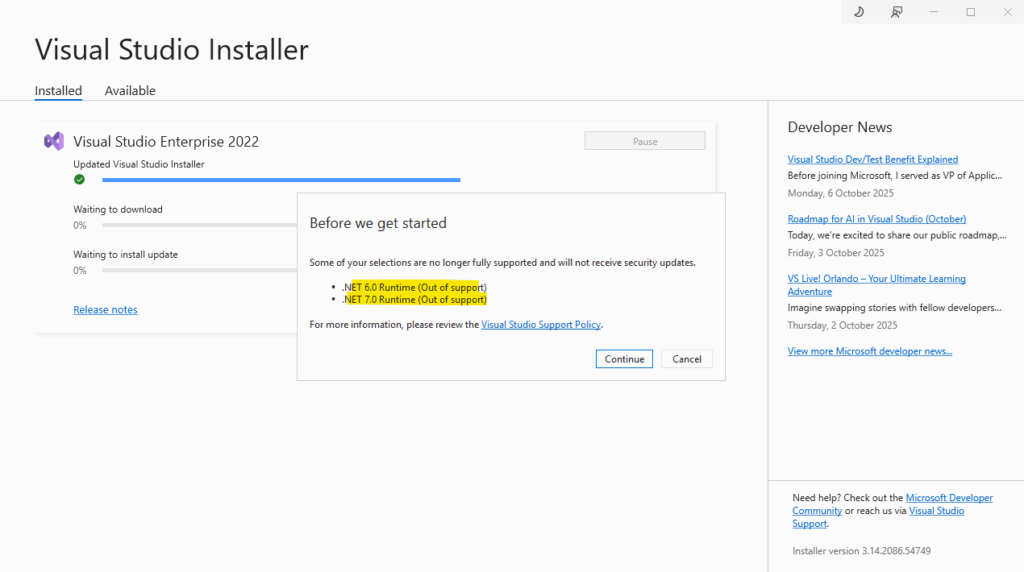Click the Developer News heading
The width and height of the screenshot is (1024, 572).
[840, 127]
